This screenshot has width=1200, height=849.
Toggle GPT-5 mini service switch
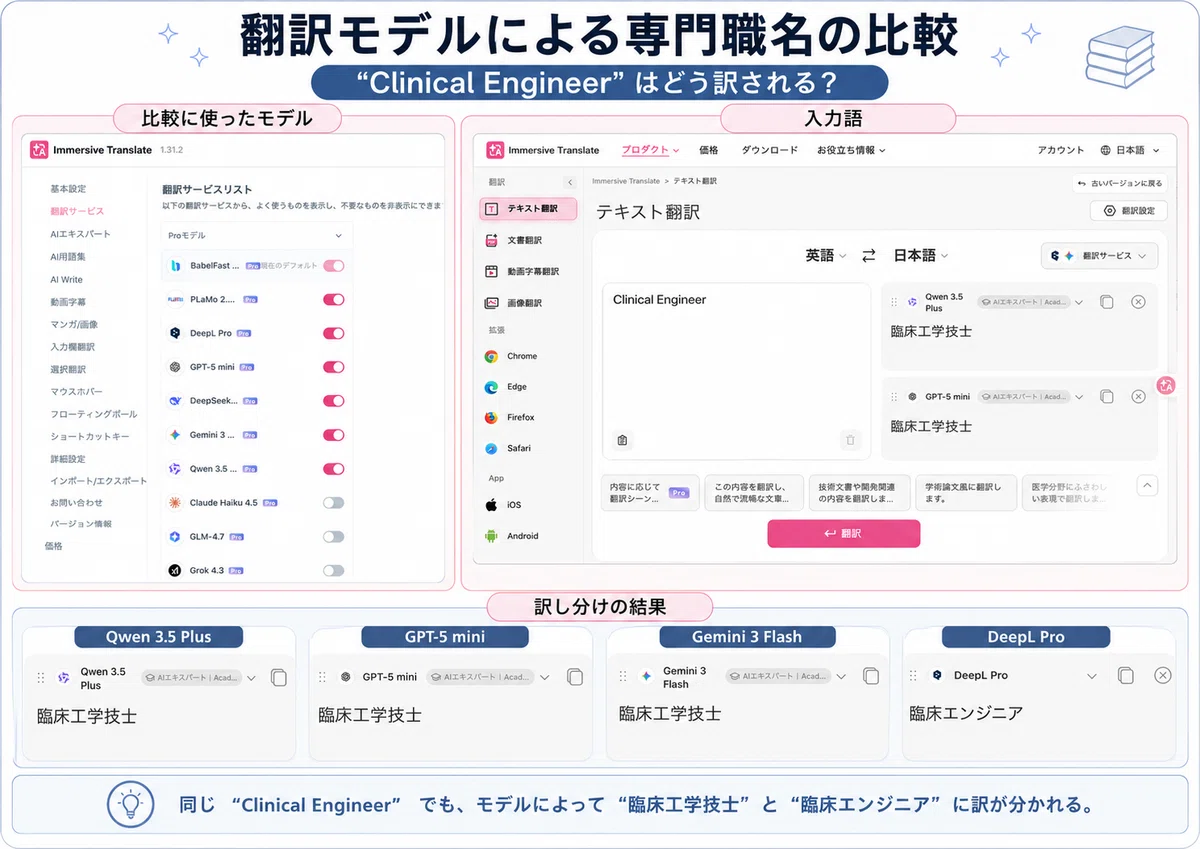click(x=334, y=367)
